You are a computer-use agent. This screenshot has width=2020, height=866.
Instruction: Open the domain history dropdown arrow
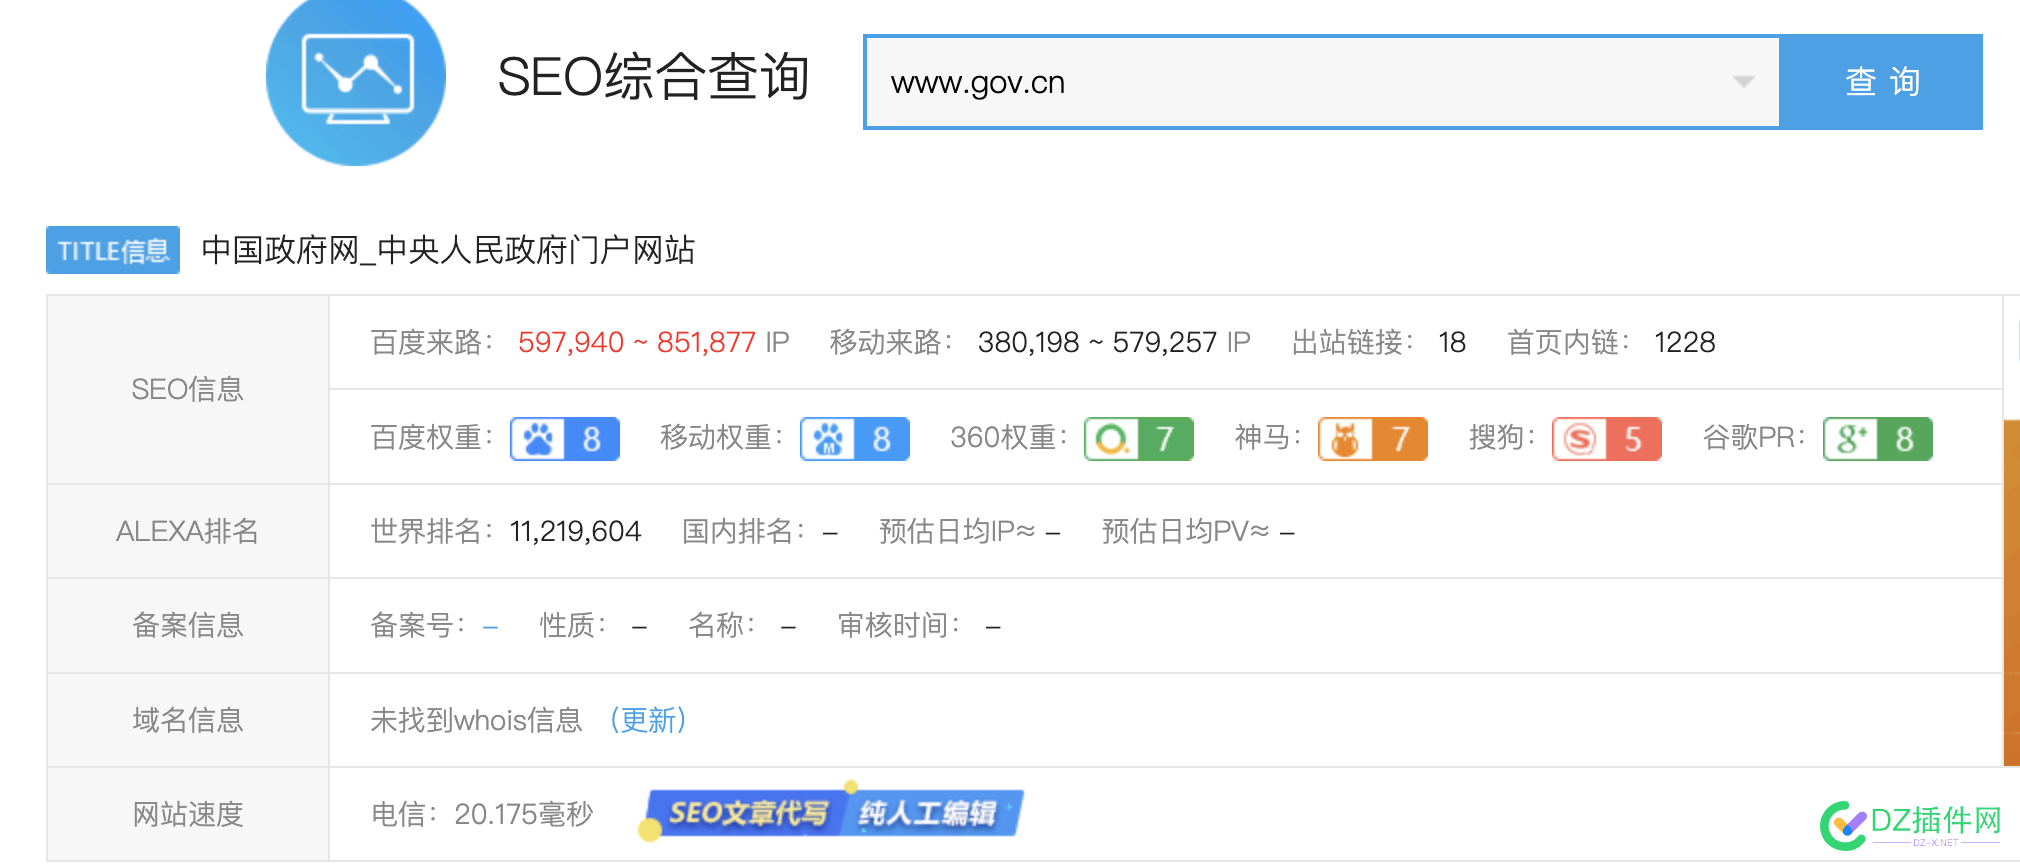coord(1743,82)
